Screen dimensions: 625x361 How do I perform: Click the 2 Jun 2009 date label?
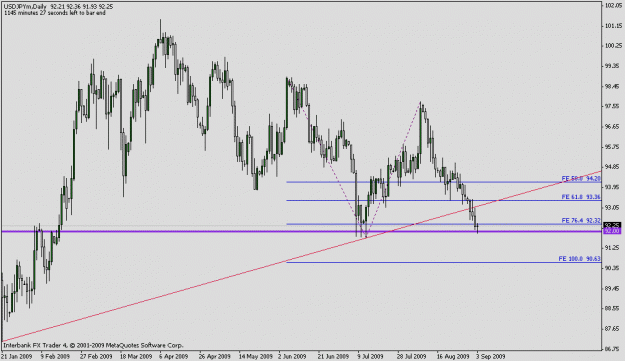292,356
